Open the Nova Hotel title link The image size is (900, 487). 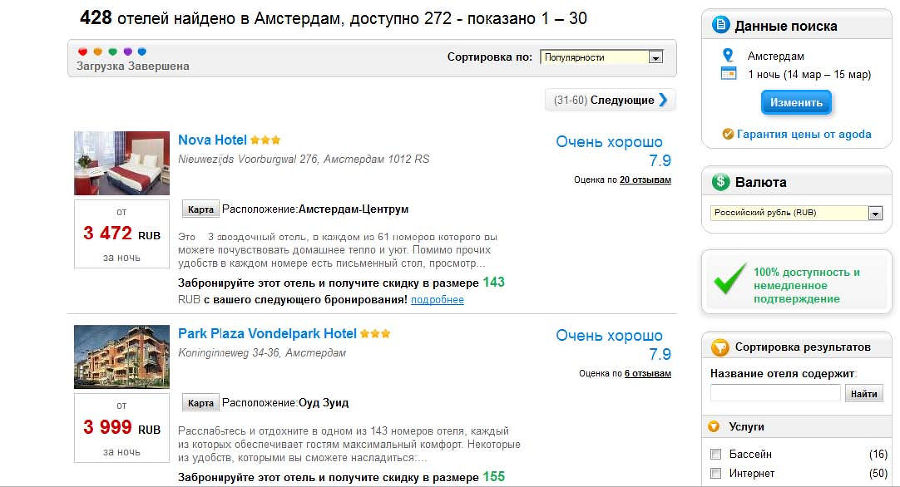(212, 140)
